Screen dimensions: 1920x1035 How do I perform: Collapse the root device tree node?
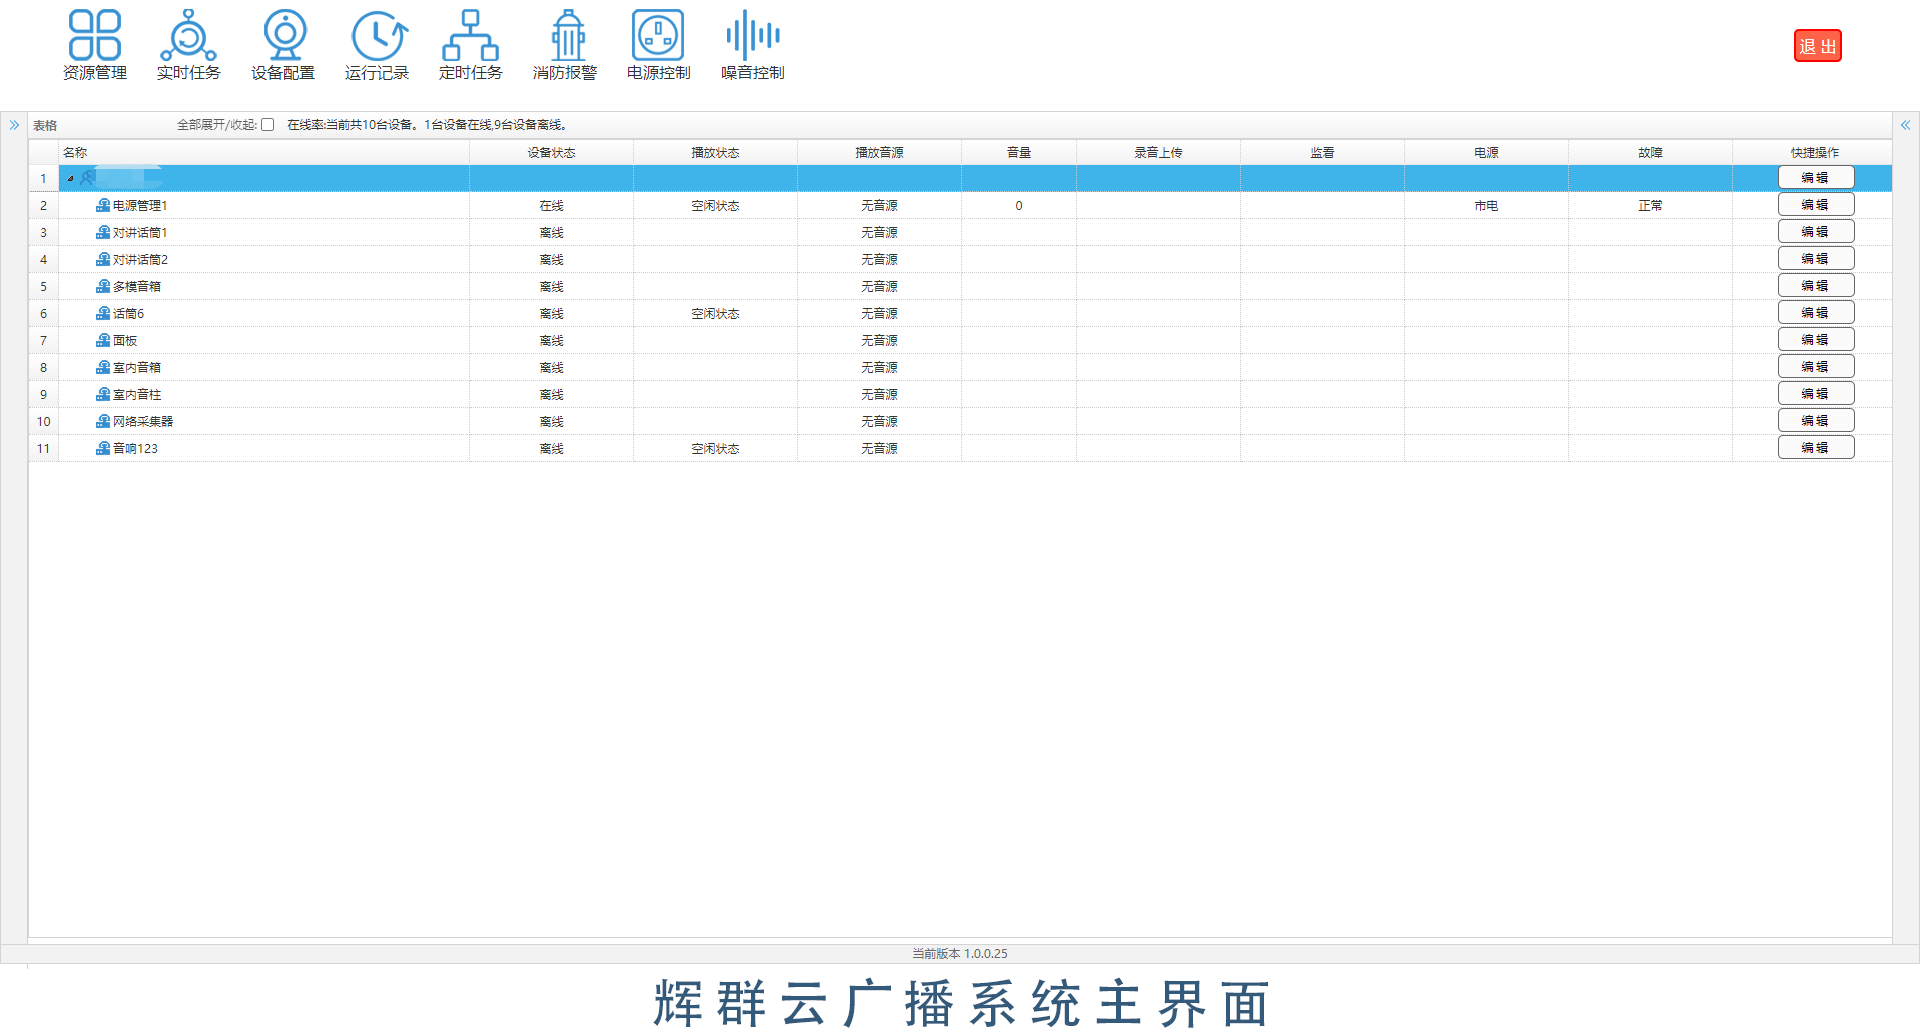click(x=70, y=177)
